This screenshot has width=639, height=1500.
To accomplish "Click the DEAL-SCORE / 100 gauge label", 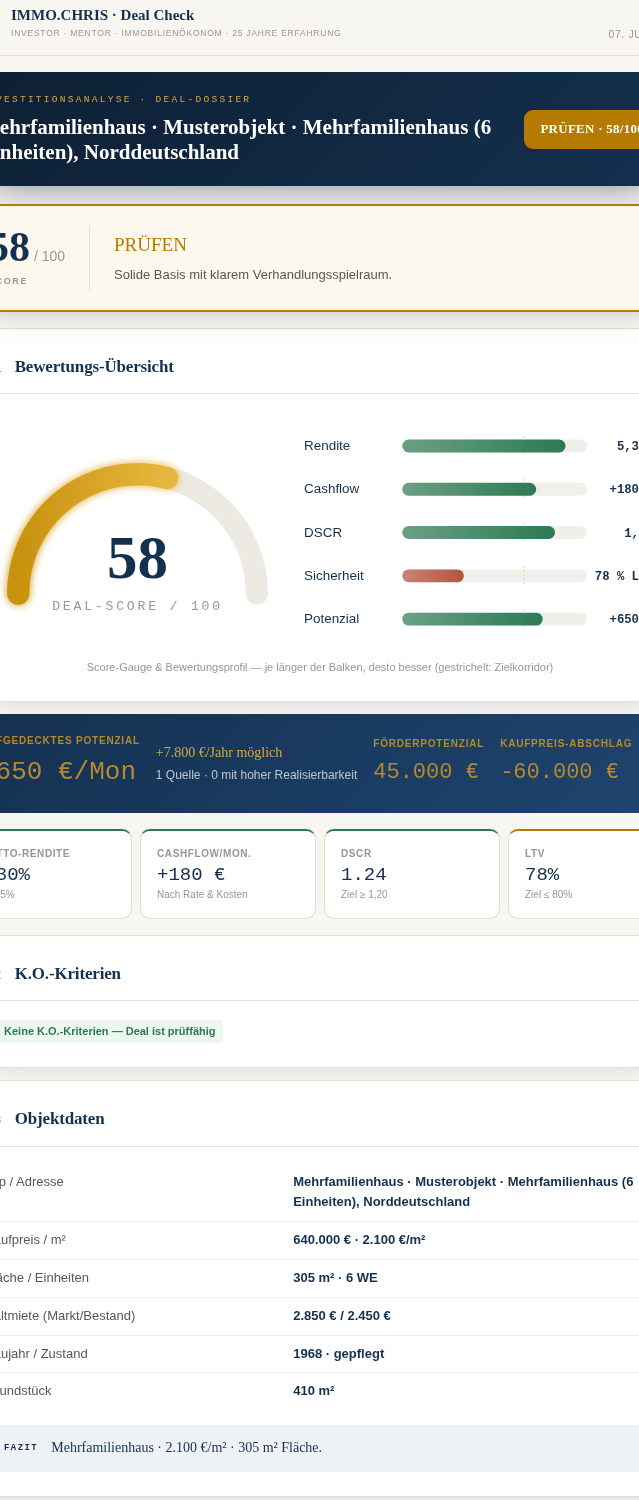I will click(x=137, y=606).
